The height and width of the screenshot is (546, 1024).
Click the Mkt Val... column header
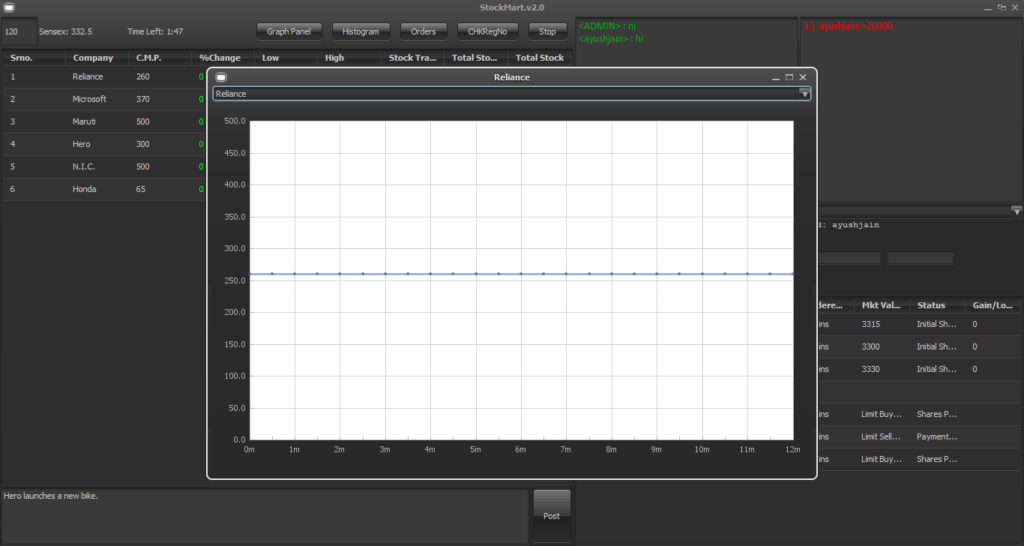tap(880, 305)
